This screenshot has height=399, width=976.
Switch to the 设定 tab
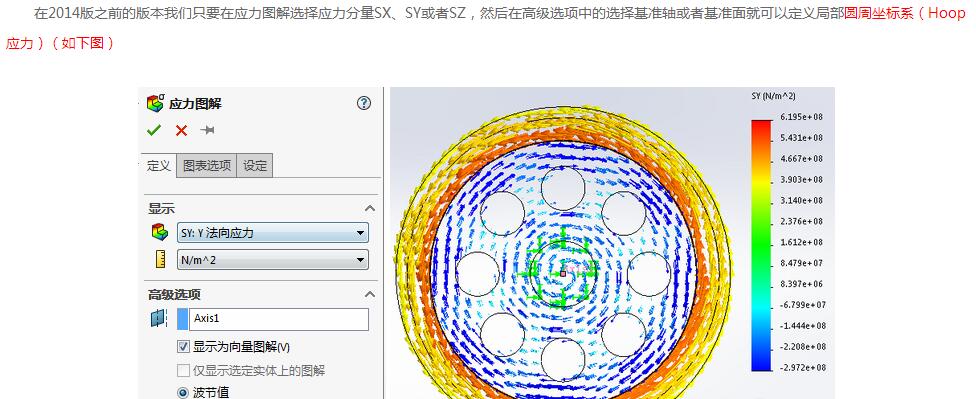click(255, 166)
